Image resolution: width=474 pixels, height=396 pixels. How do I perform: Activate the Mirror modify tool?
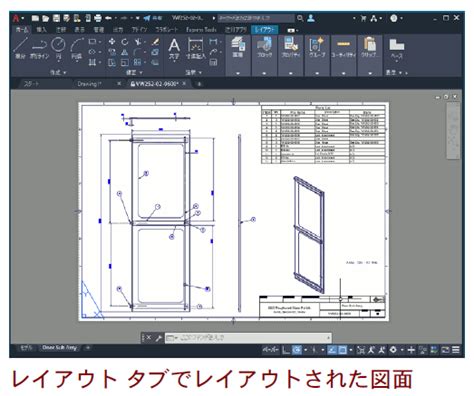tap(125, 52)
